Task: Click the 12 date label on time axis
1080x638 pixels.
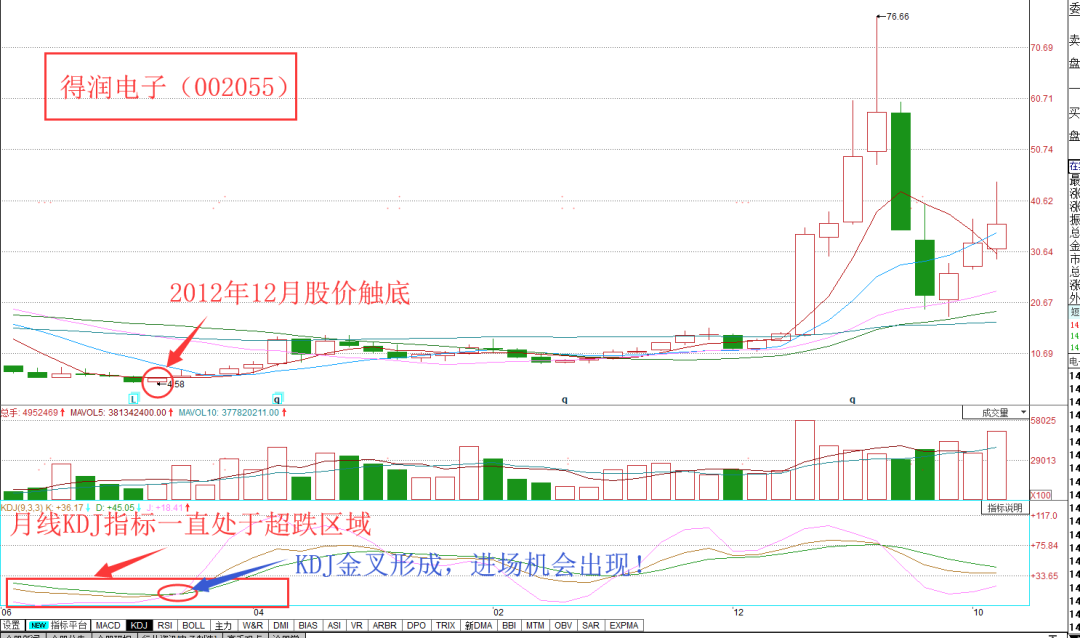Action: pyautogui.click(x=738, y=612)
